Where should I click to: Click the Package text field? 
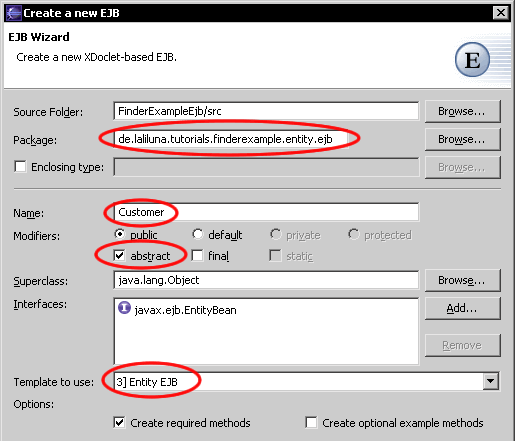pos(266,139)
